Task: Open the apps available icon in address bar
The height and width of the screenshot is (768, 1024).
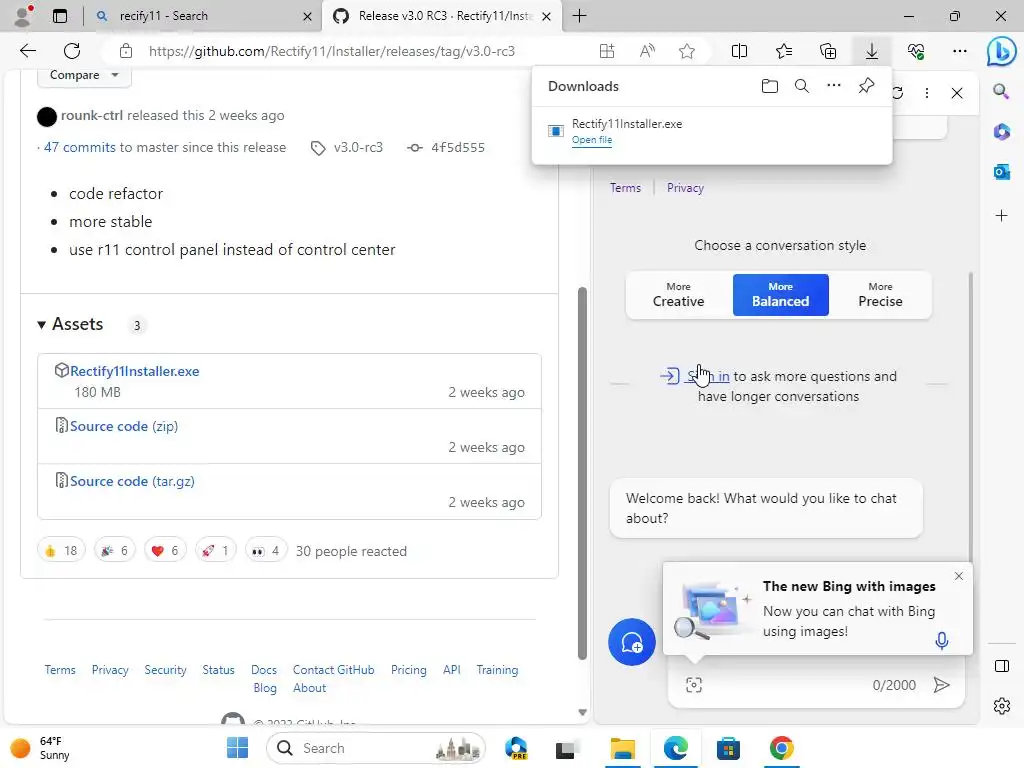Action: (607, 51)
